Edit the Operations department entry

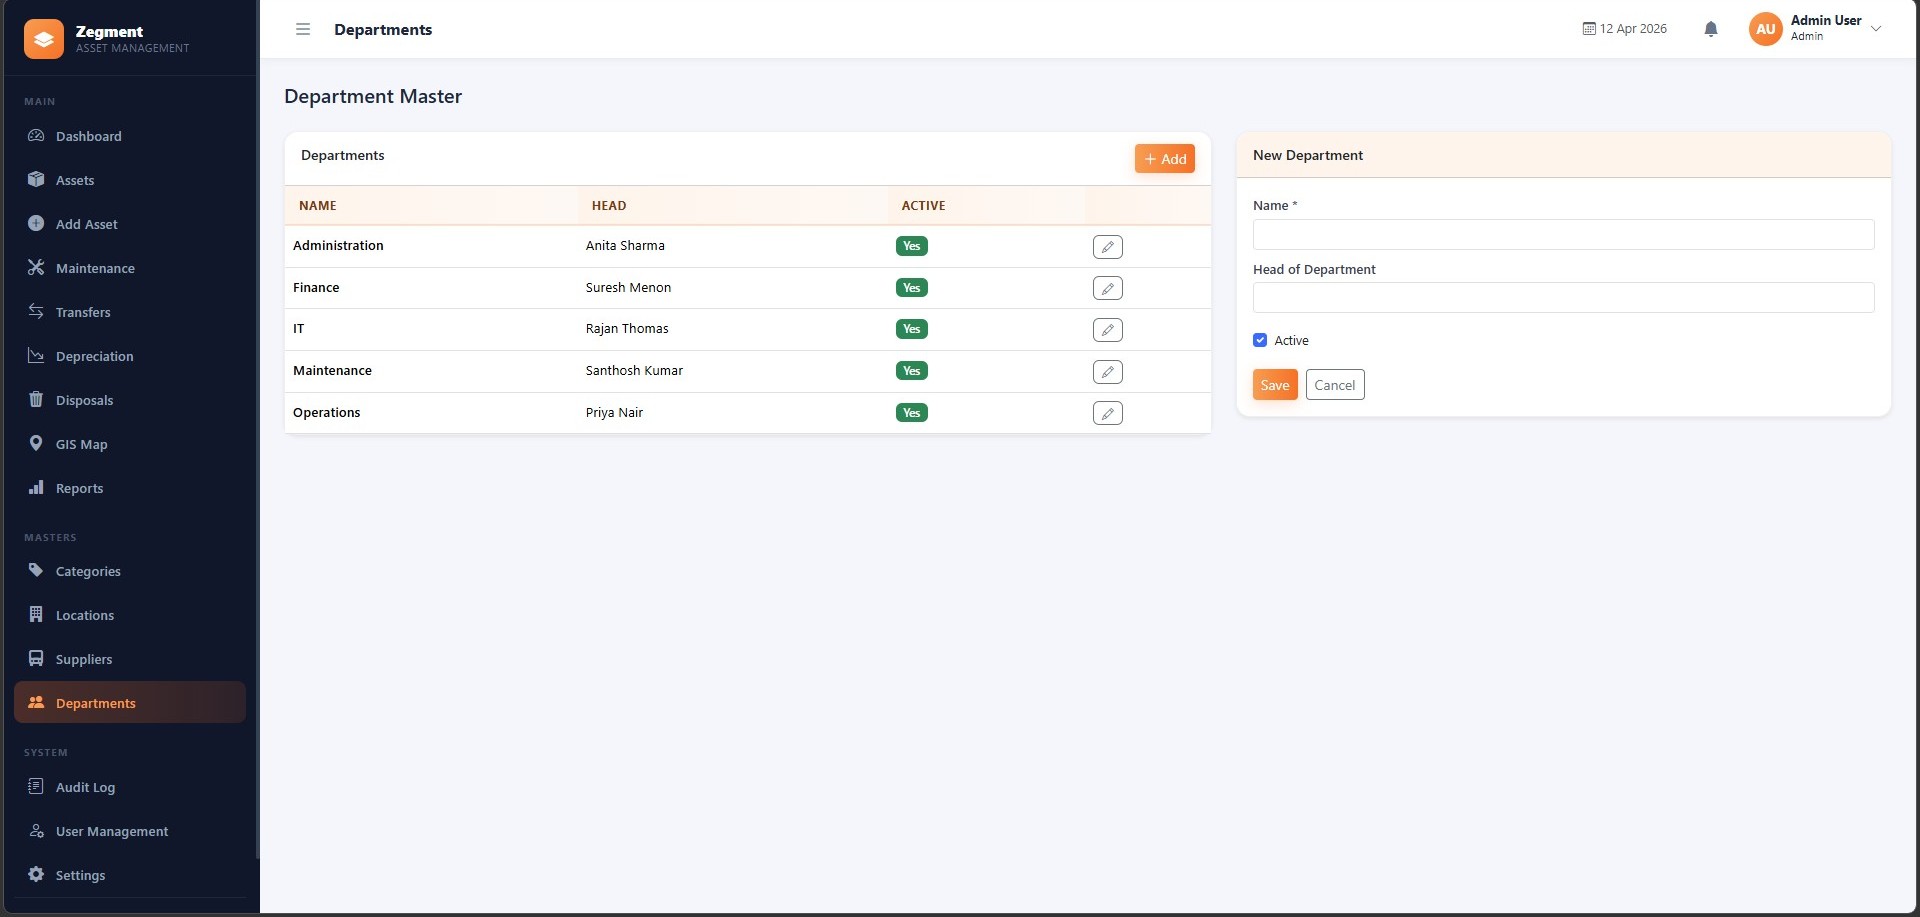[x=1107, y=414]
